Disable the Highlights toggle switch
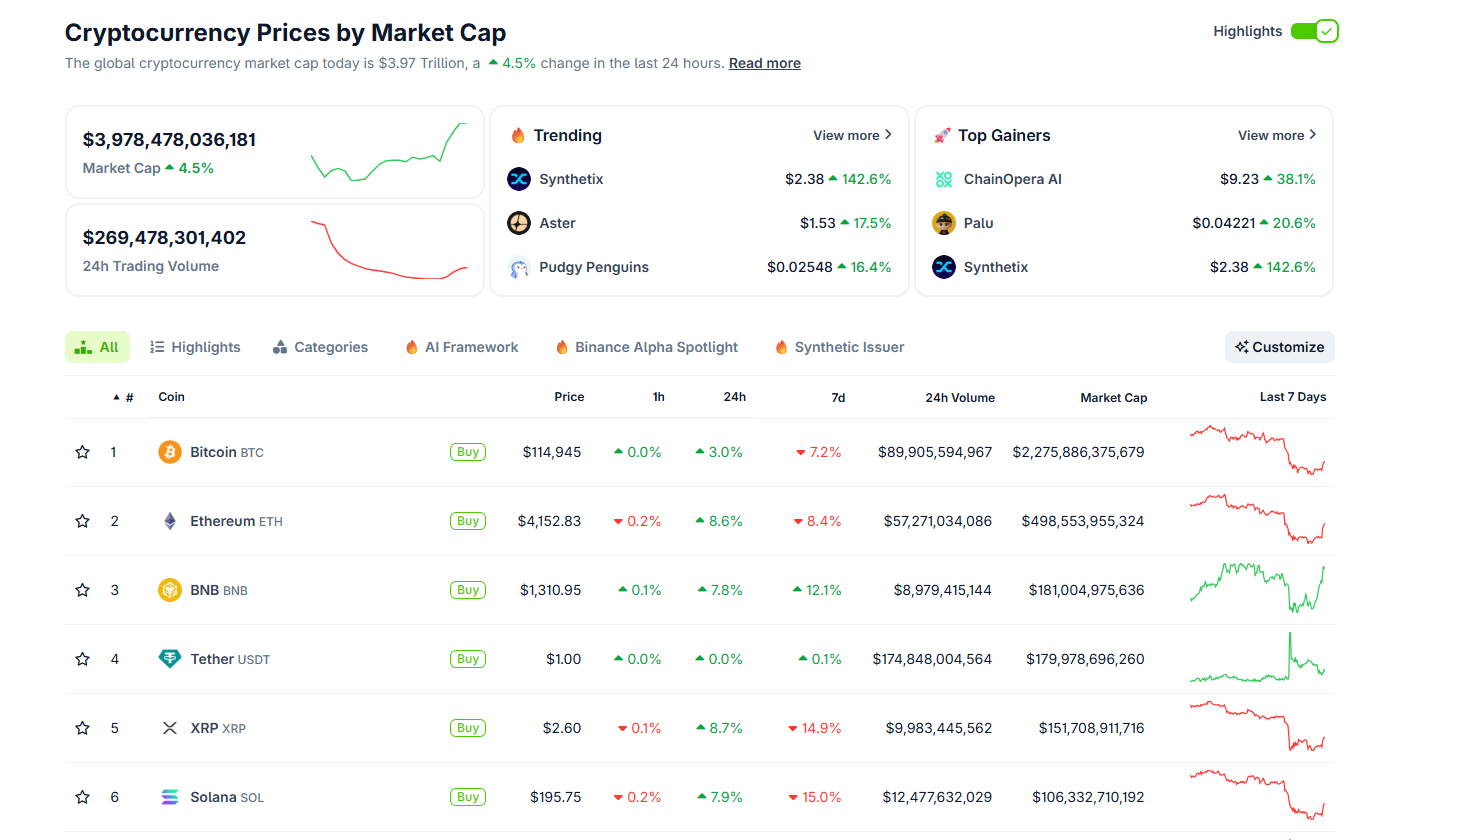 point(1313,31)
